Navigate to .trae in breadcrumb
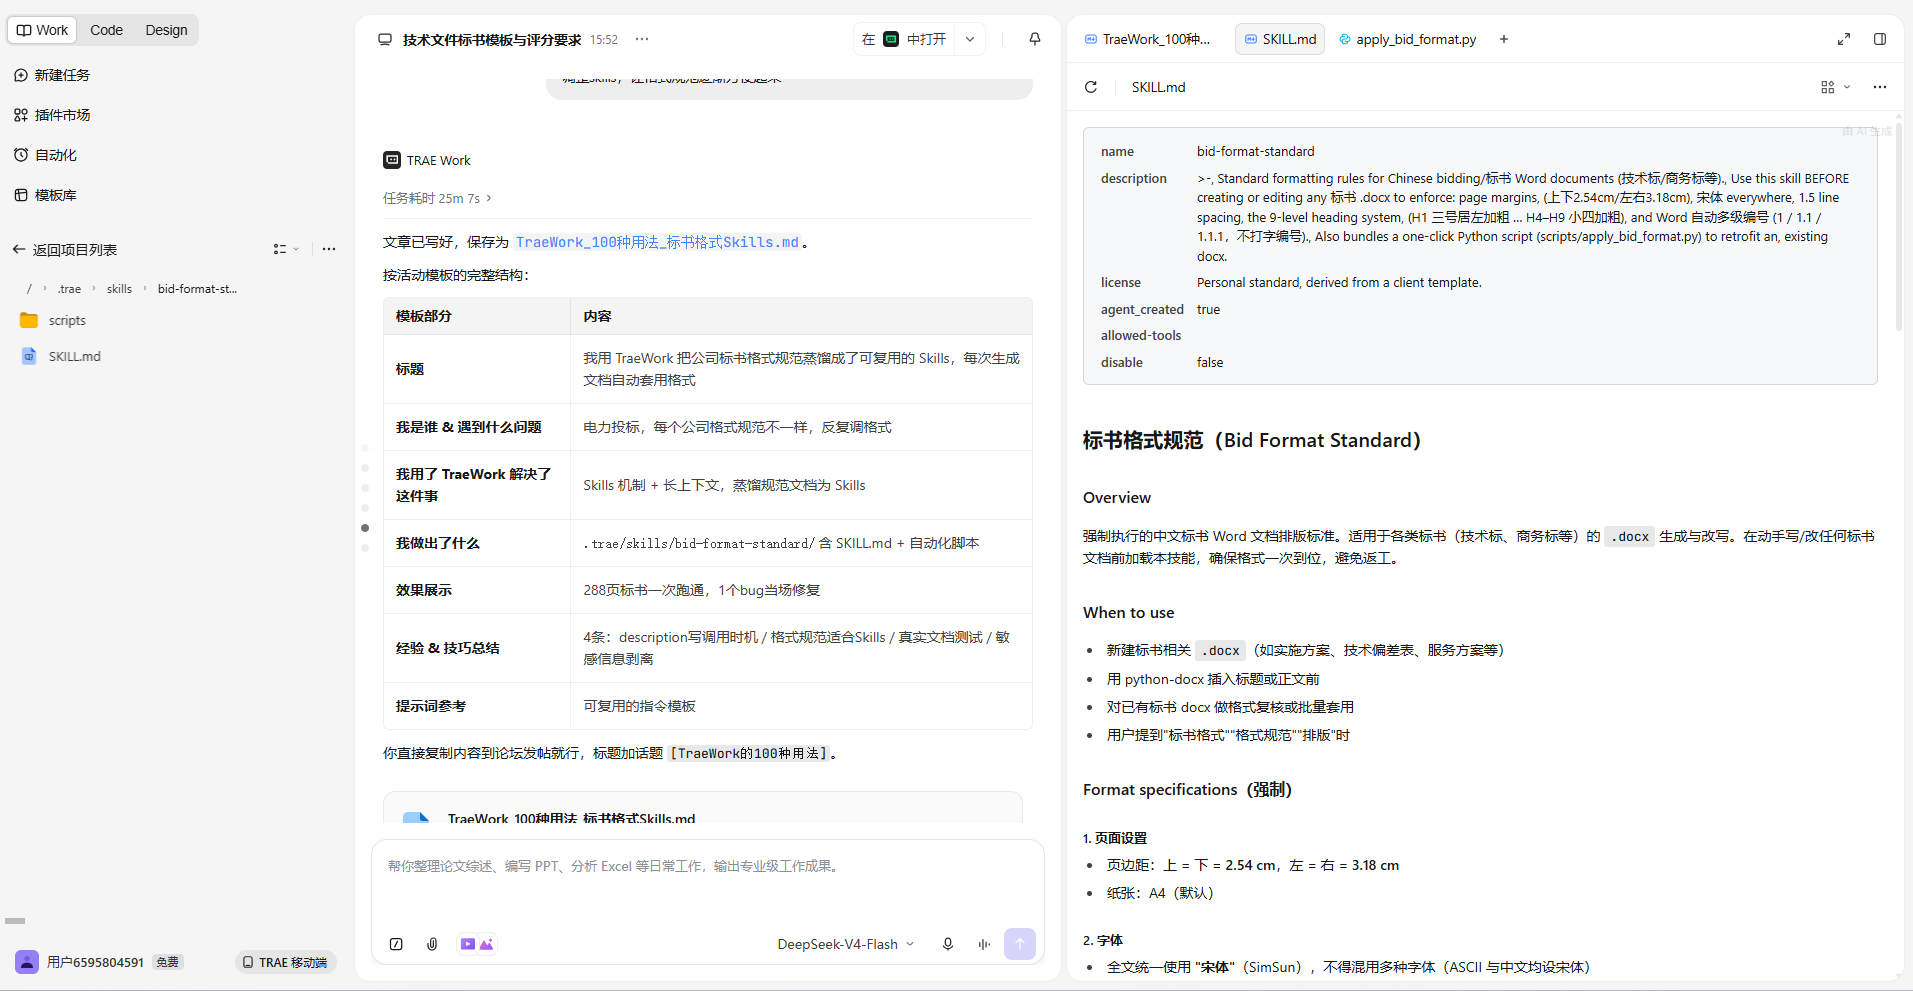The image size is (1913, 991). point(69,289)
